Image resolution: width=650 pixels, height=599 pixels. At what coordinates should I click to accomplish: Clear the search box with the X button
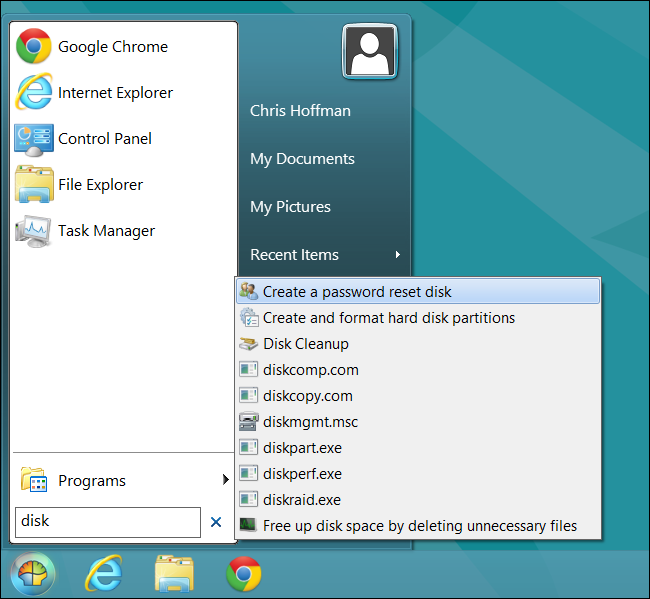click(216, 522)
